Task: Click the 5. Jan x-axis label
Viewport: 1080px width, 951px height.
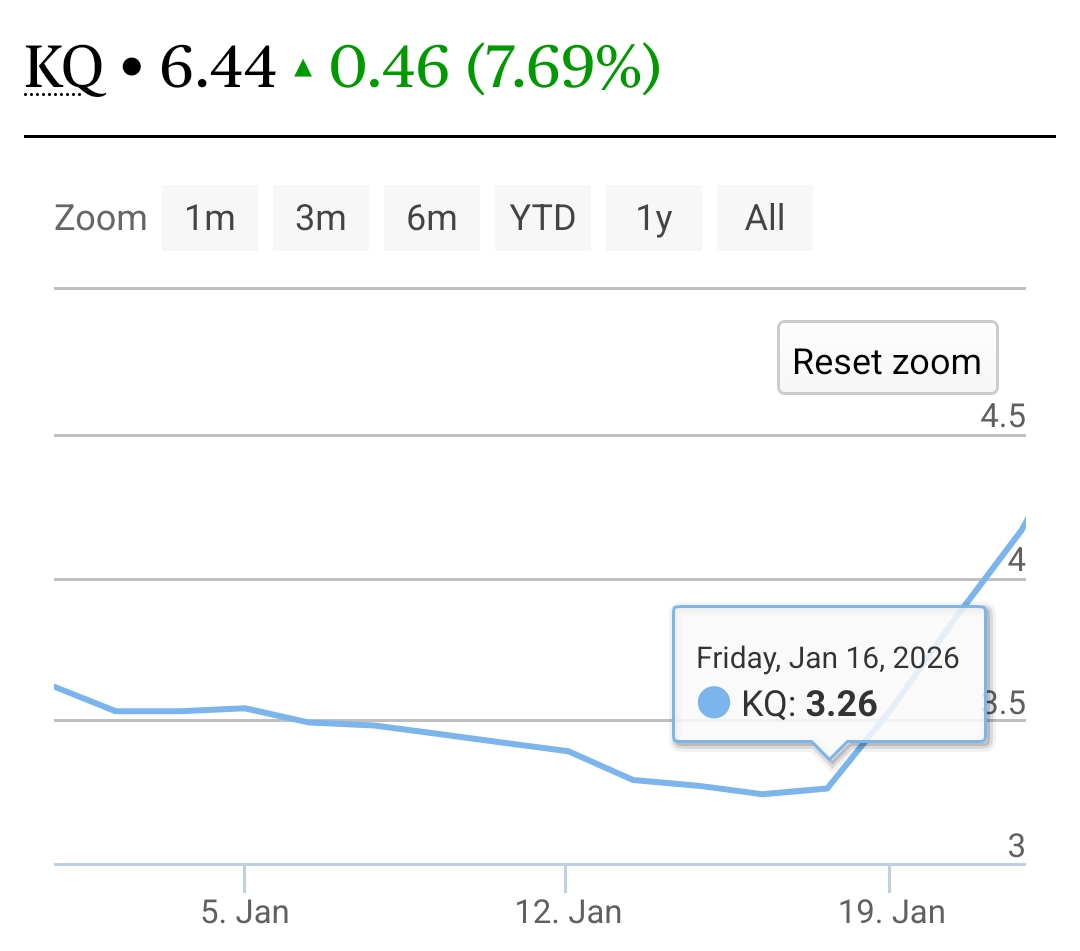Action: pos(245,912)
